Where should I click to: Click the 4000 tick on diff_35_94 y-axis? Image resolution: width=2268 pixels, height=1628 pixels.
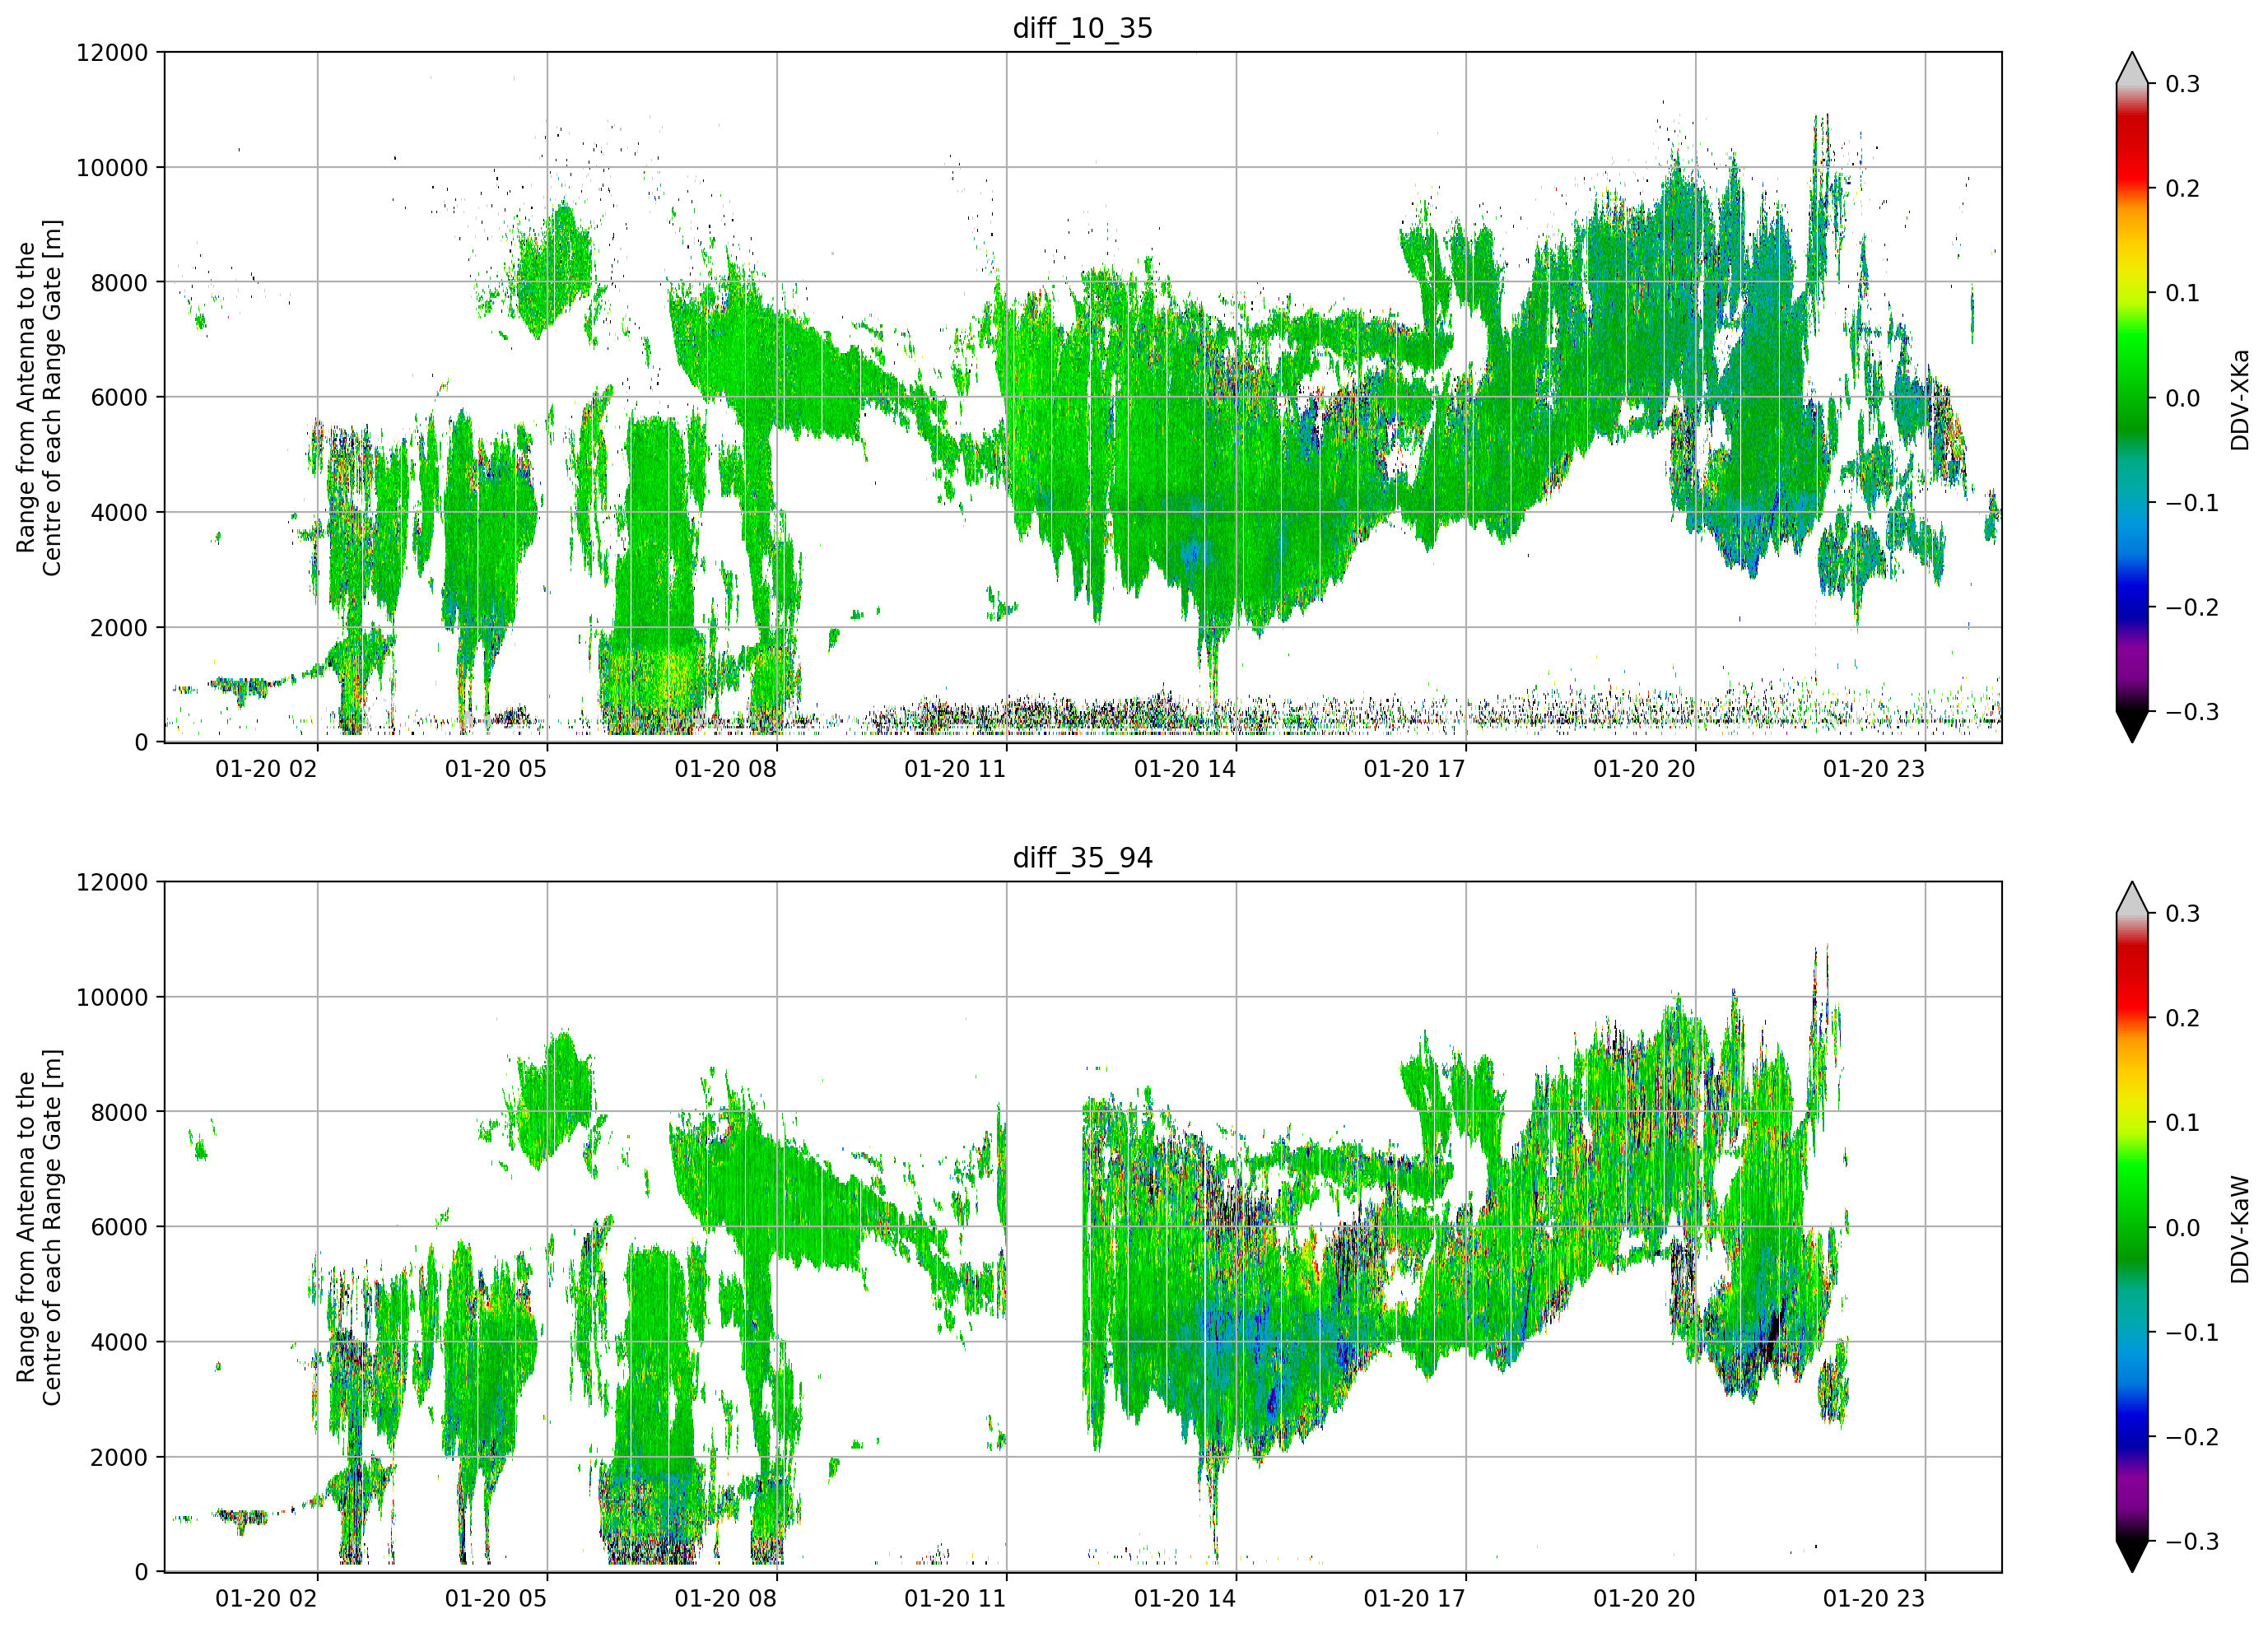(119, 1343)
